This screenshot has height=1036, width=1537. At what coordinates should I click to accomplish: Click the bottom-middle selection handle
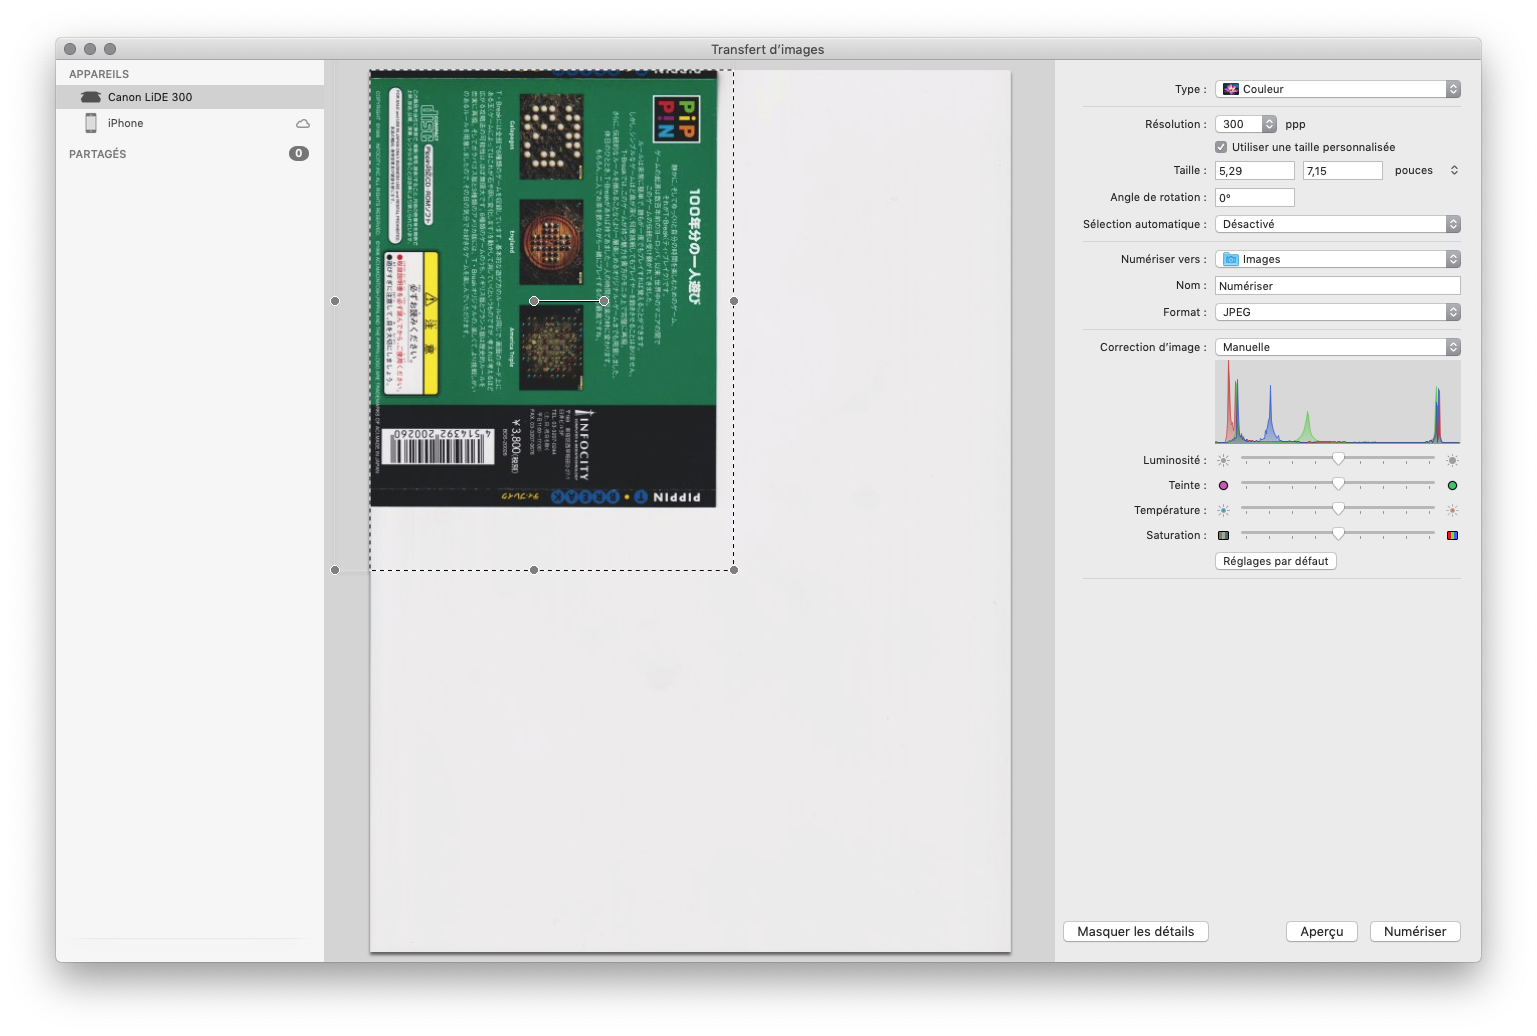click(x=534, y=570)
